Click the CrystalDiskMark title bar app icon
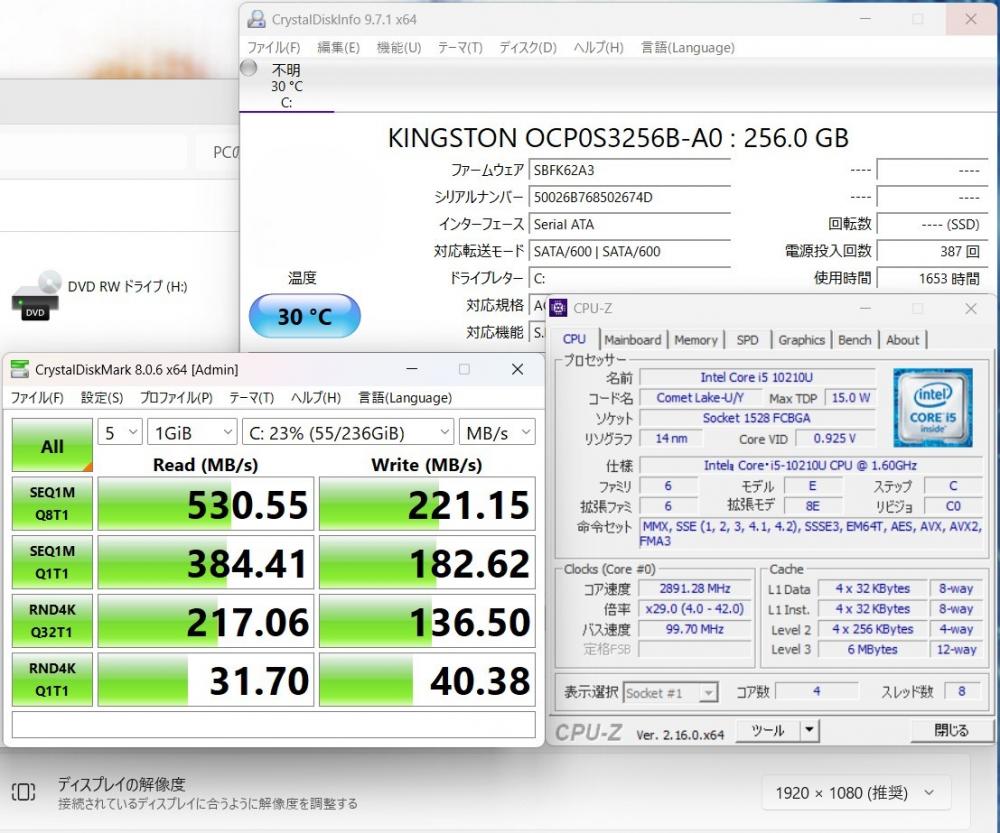 click(x=20, y=370)
